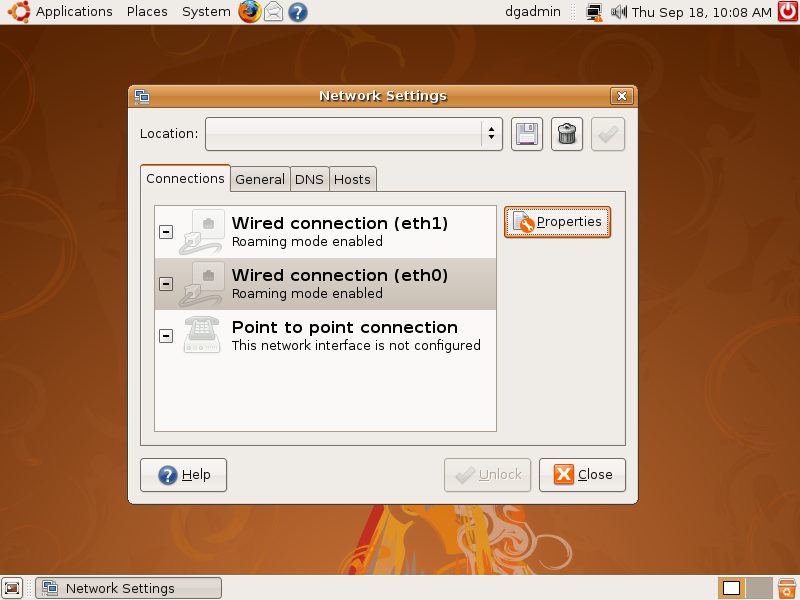Click the red power quit icon
The image size is (800, 600).
788,11
